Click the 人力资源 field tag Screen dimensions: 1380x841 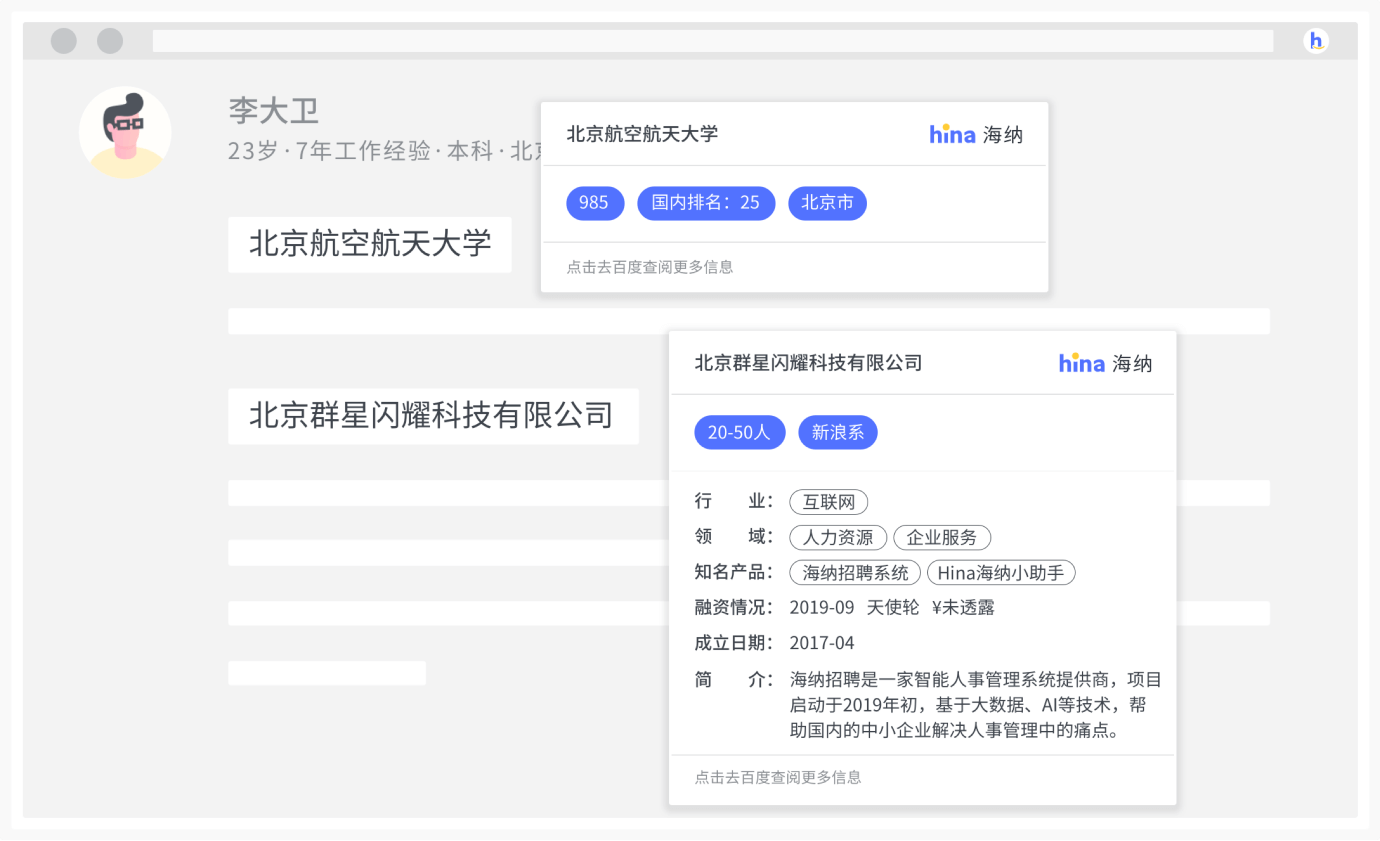[838, 538]
